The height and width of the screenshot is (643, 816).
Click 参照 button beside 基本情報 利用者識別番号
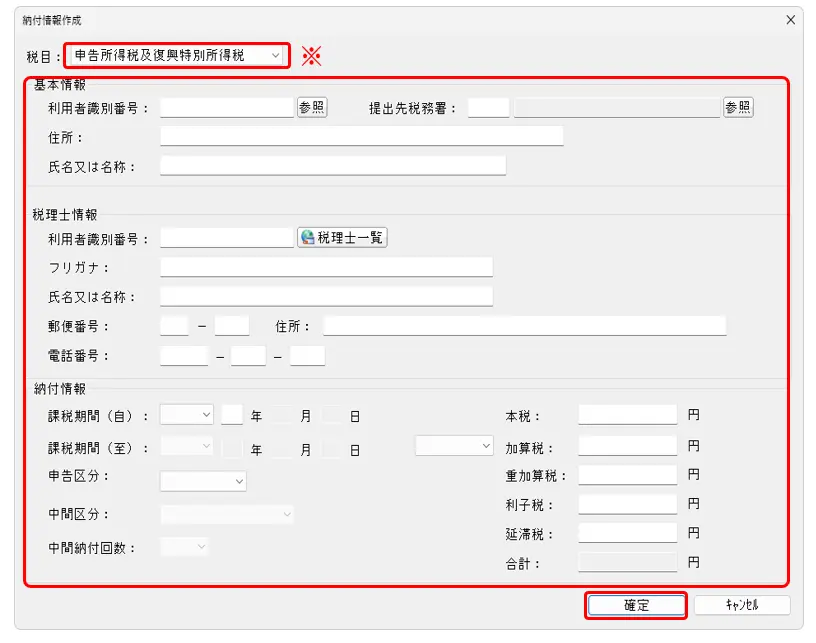tap(312, 108)
